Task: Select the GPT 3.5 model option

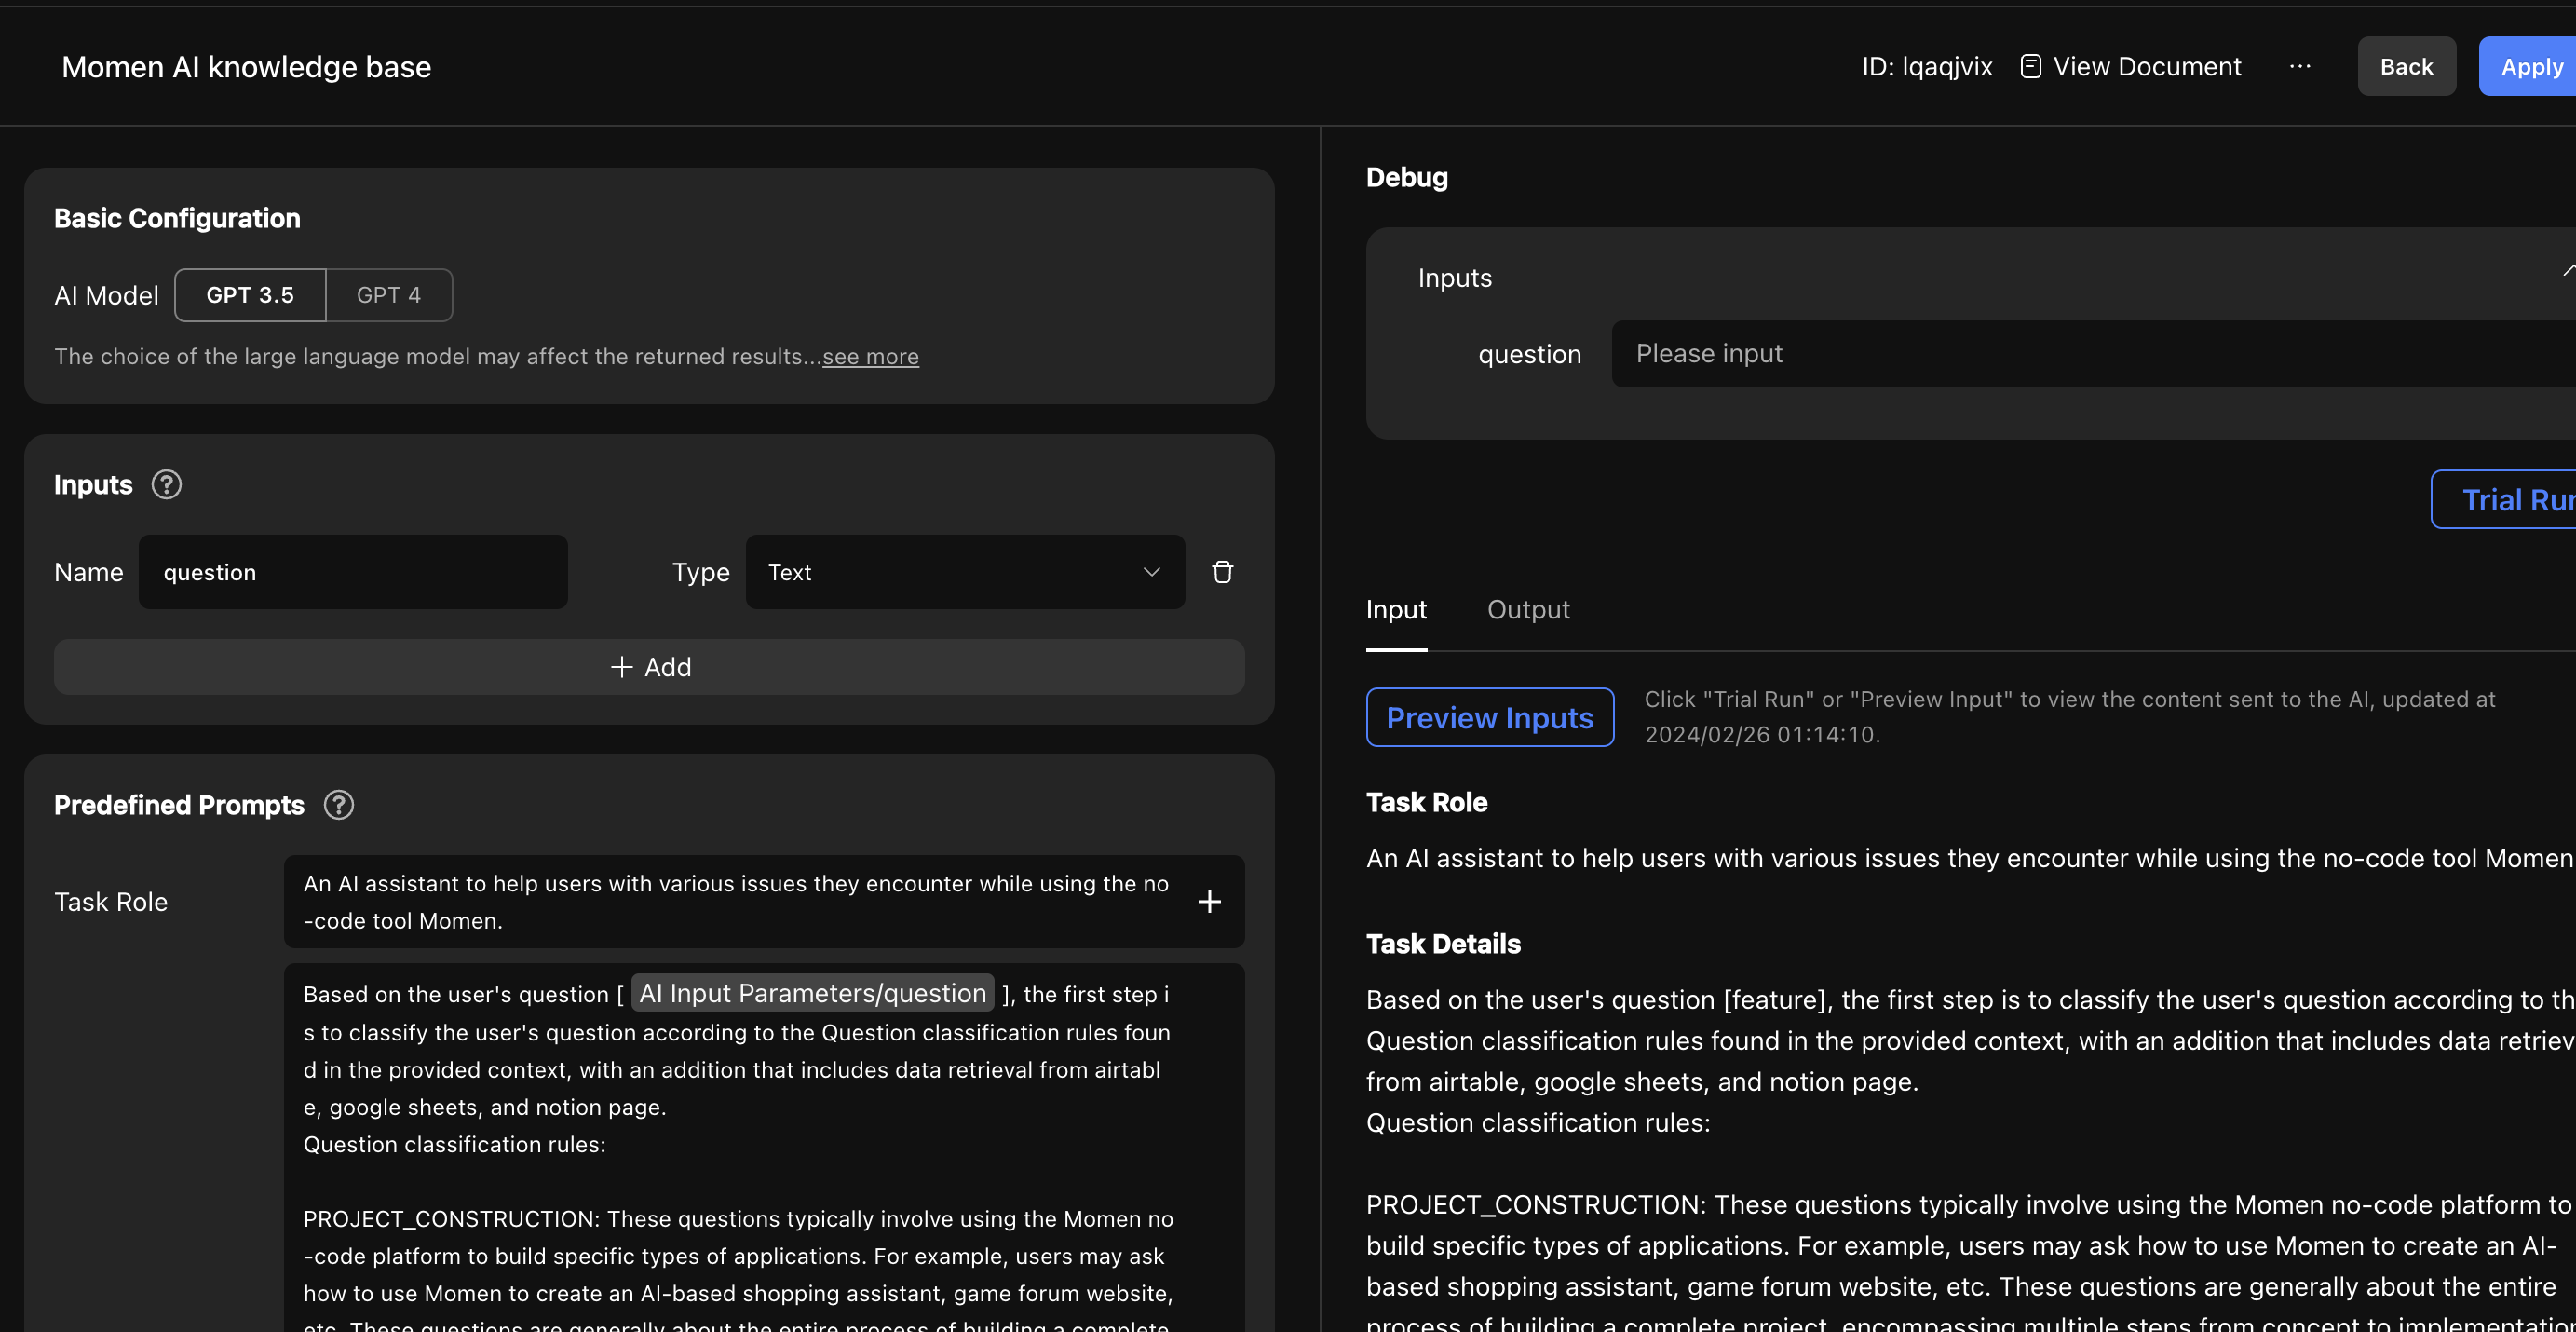Action: click(250, 294)
